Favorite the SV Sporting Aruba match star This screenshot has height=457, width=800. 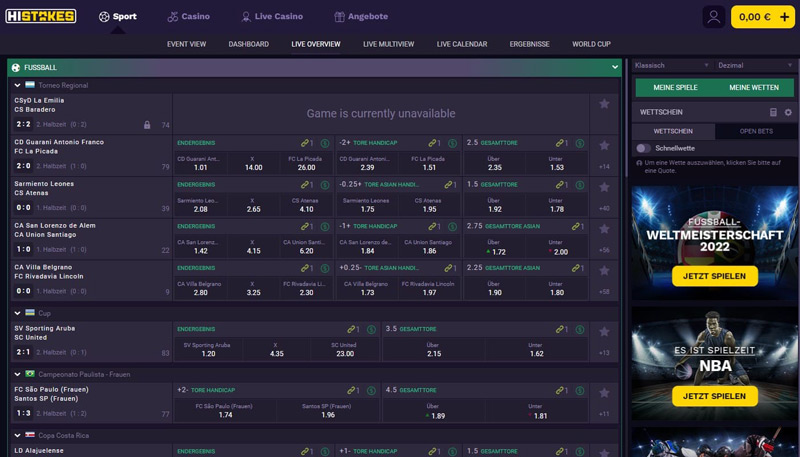(604, 332)
